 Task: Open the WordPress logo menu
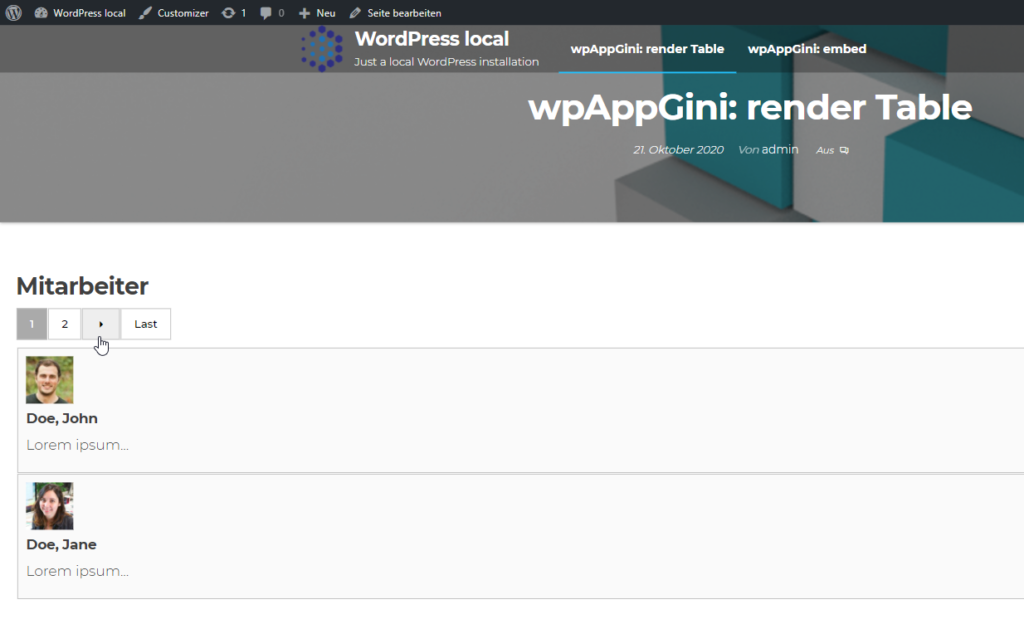click(14, 12)
